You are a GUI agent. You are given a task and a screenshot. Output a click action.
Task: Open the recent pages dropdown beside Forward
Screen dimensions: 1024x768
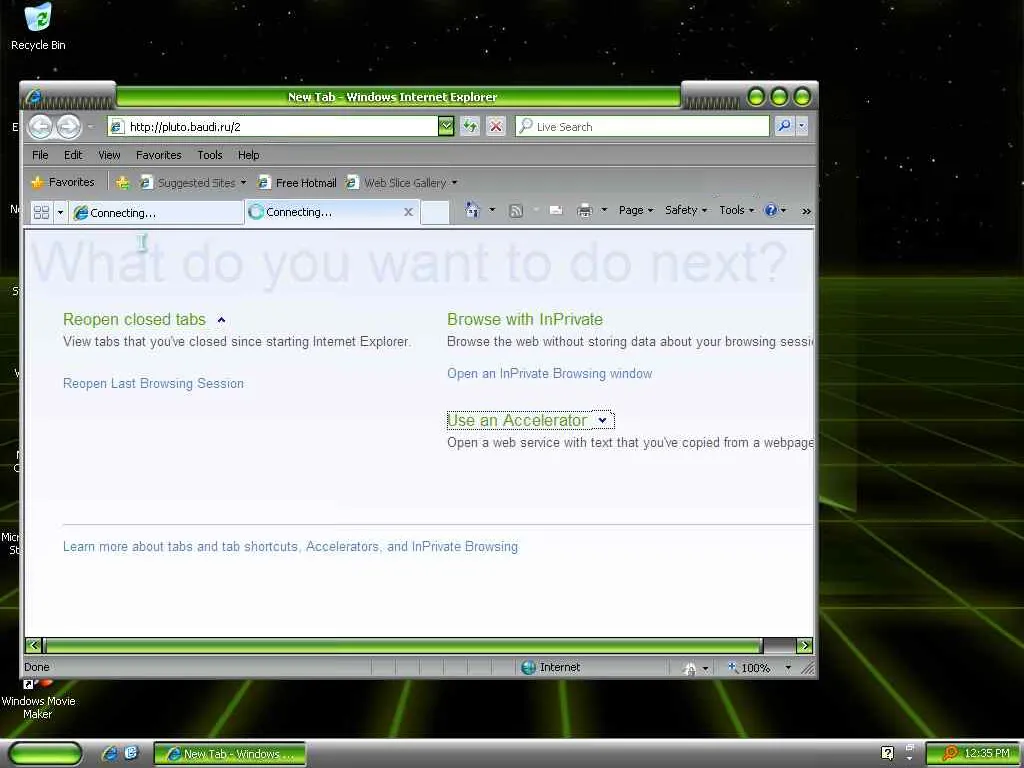click(91, 127)
